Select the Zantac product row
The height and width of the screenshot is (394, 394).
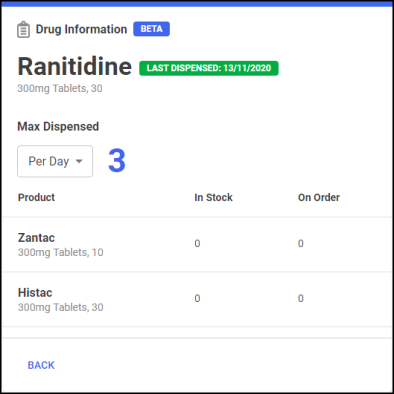197,245
